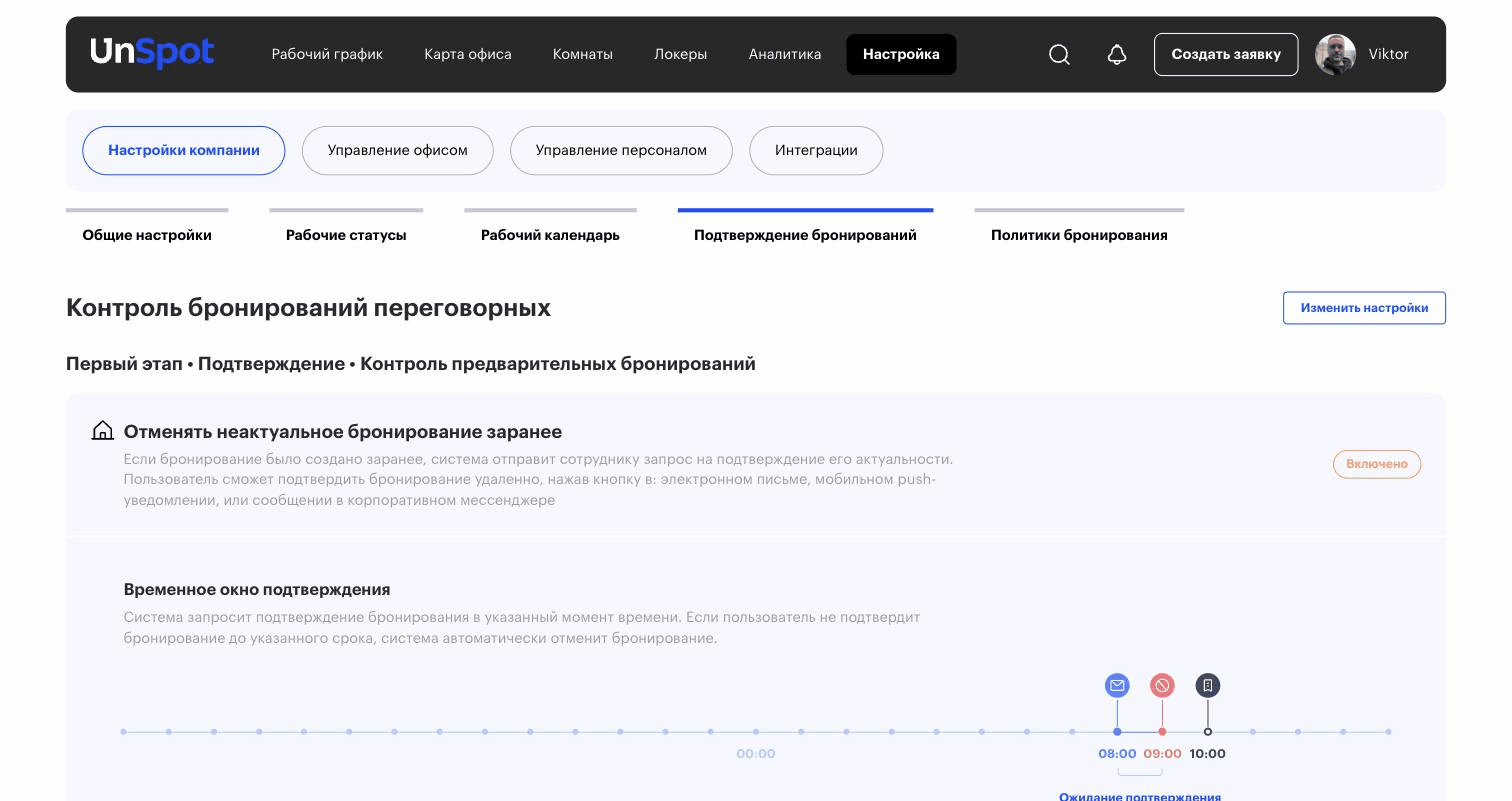Click the Viktor username text
Viewport: 1512px width, 801px height.
point(1388,54)
